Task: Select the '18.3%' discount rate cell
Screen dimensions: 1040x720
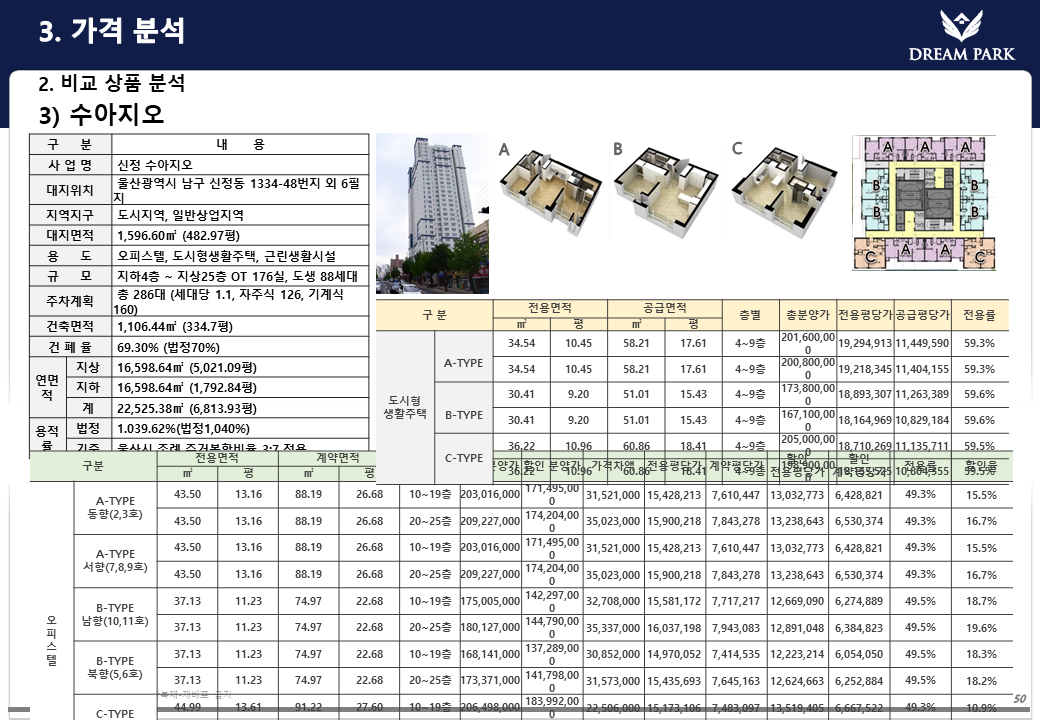Action: tap(982, 654)
